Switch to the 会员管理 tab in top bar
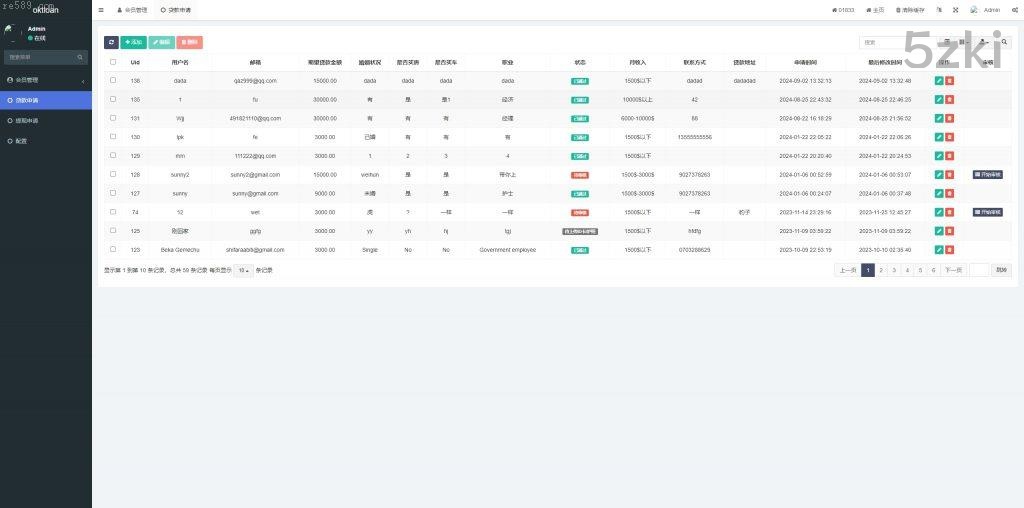 pyautogui.click(x=132, y=10)
